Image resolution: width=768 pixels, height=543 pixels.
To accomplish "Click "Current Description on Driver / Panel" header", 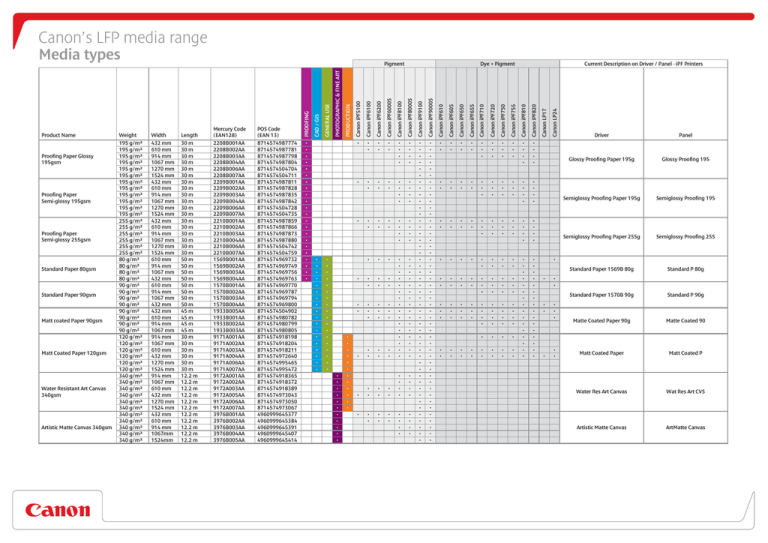I will point(643,64).
